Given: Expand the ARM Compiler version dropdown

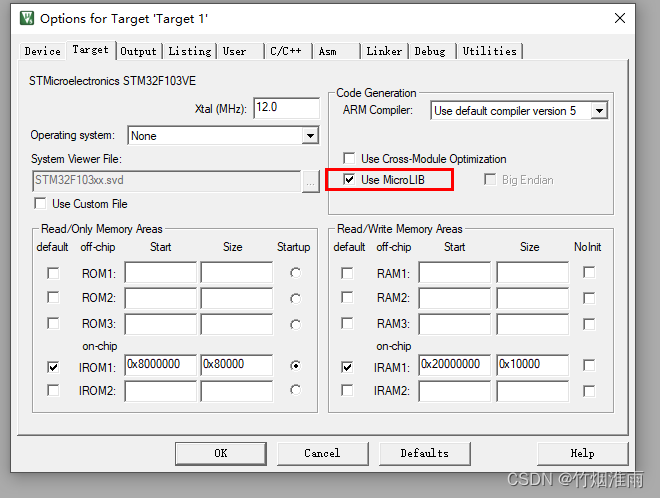Looking at the screenshot, I should pos(599,111).
